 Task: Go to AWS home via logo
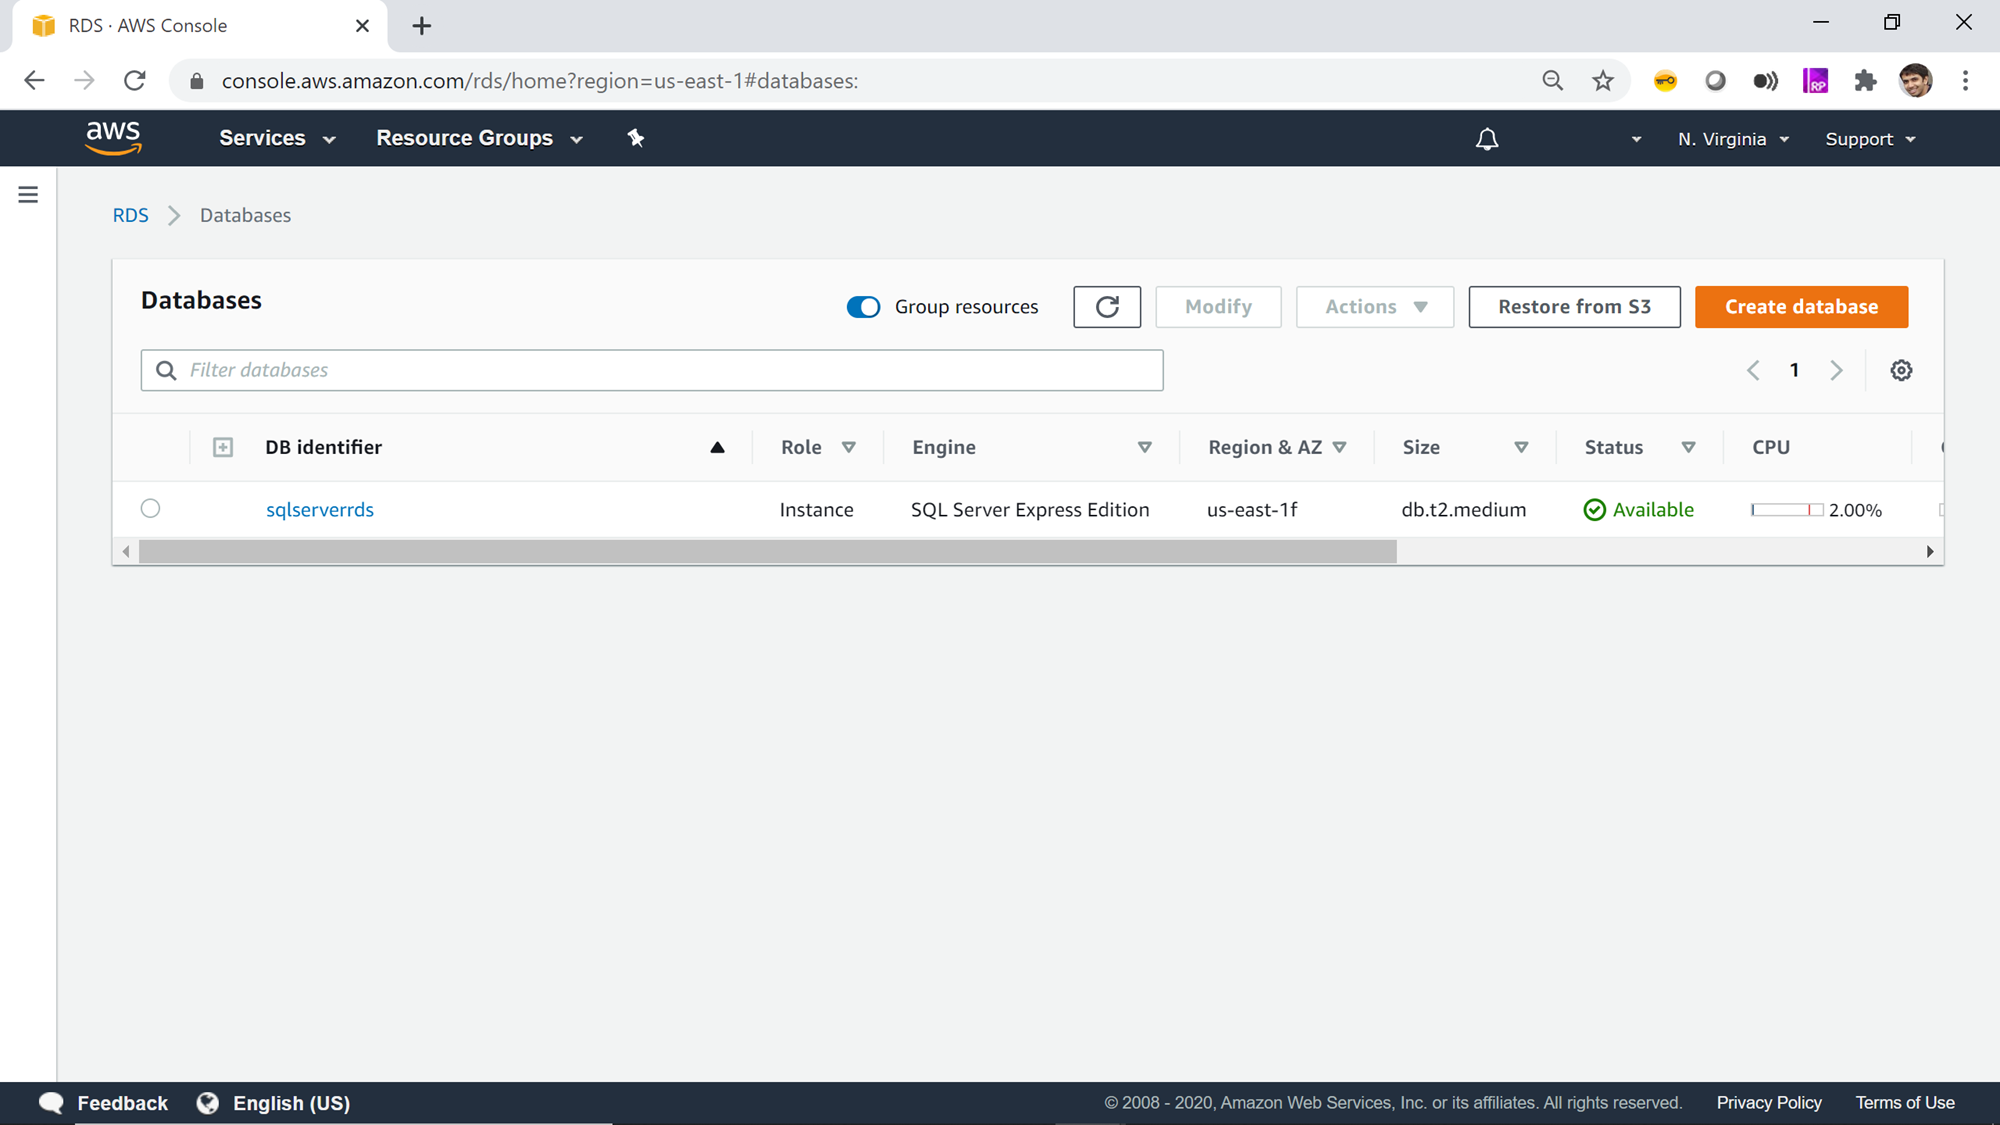coord(113,138)
